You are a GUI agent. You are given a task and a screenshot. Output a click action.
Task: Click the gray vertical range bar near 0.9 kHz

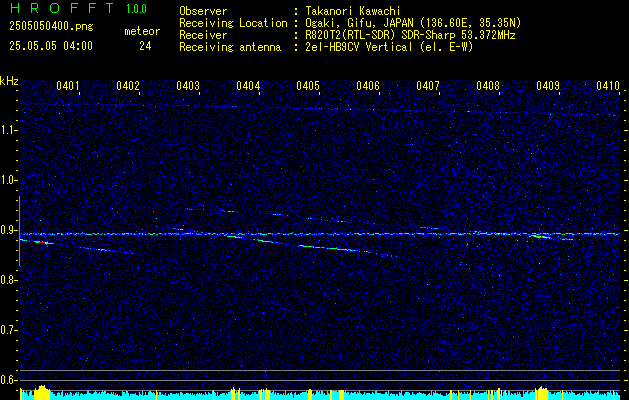click(x=20, y=231)
